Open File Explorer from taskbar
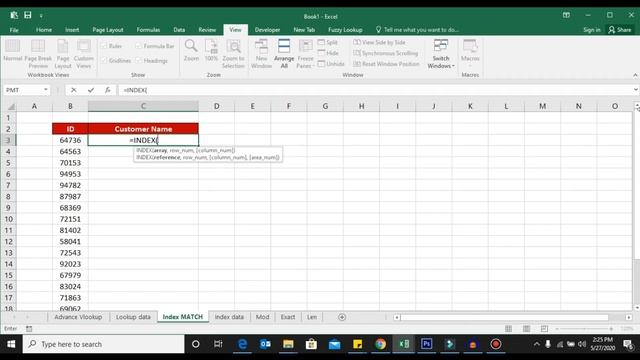The height and width of the screenshot is (360, 640). 288,344
